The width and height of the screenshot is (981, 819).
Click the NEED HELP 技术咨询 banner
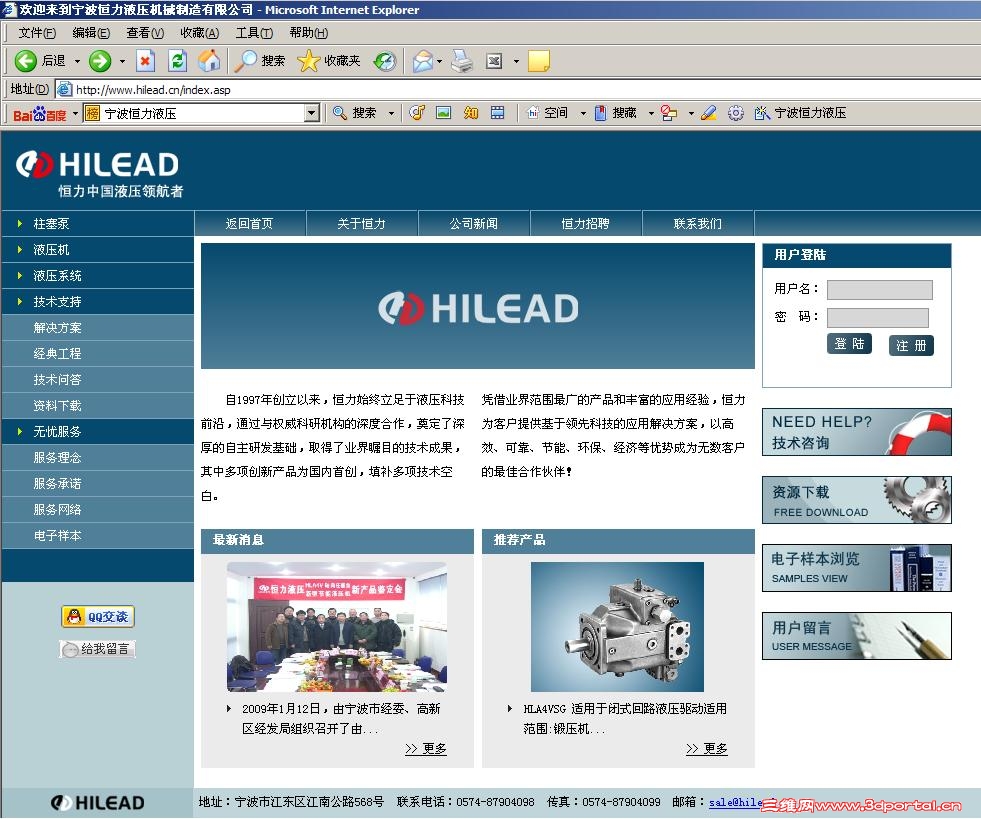856,432
